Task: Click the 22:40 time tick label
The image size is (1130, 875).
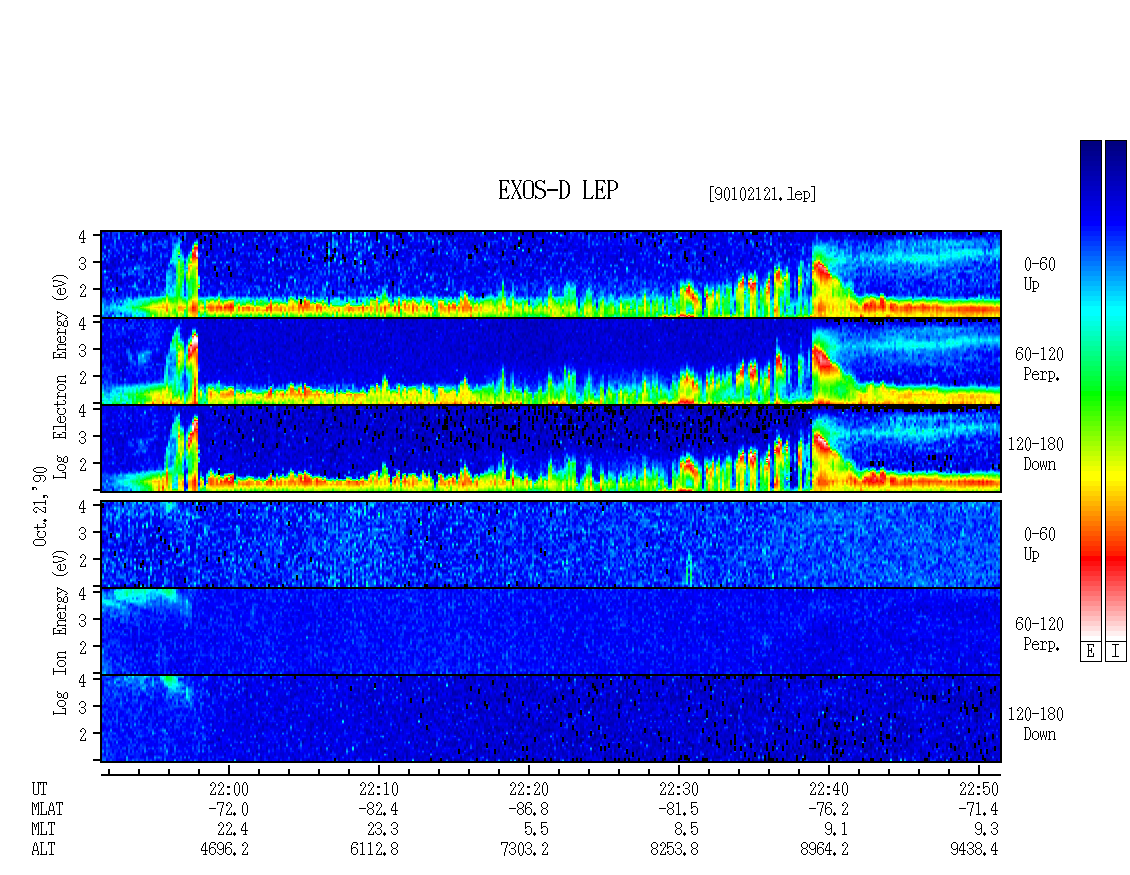Action: 829,789
